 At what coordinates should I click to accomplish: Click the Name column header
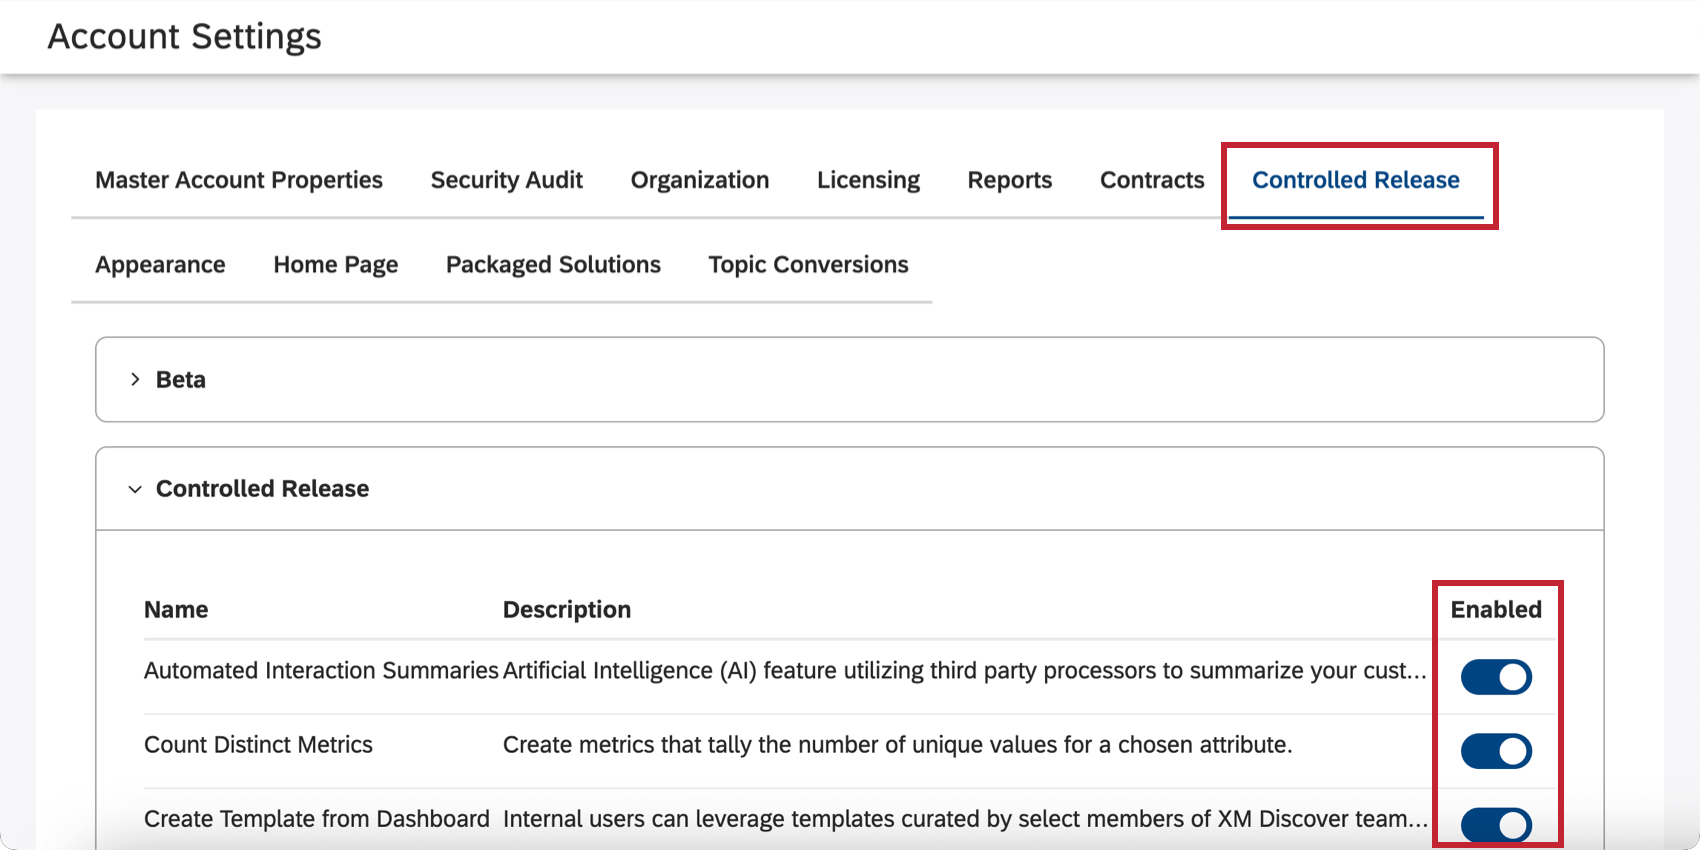click(176, 610)
